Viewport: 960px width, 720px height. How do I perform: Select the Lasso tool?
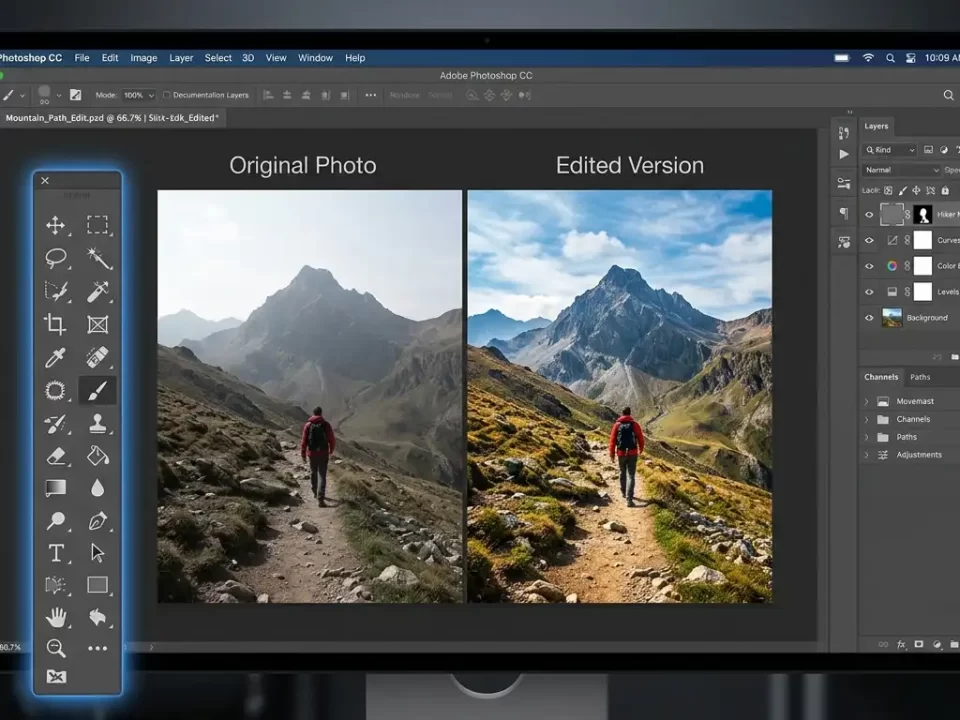(x=56, y=258)
